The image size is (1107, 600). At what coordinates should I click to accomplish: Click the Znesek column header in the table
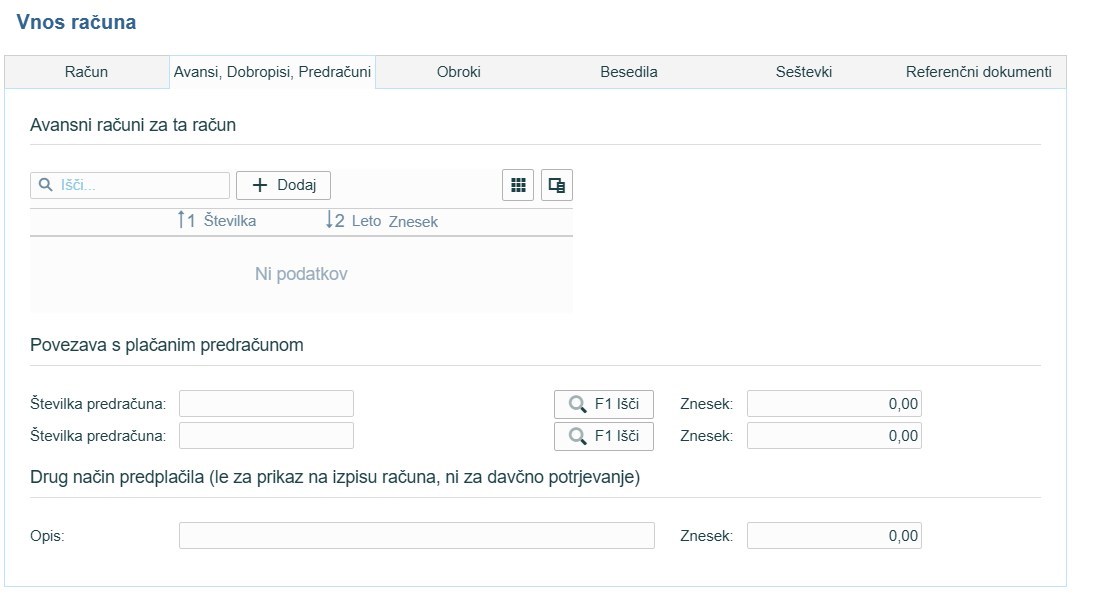click(x=413, y=222)
